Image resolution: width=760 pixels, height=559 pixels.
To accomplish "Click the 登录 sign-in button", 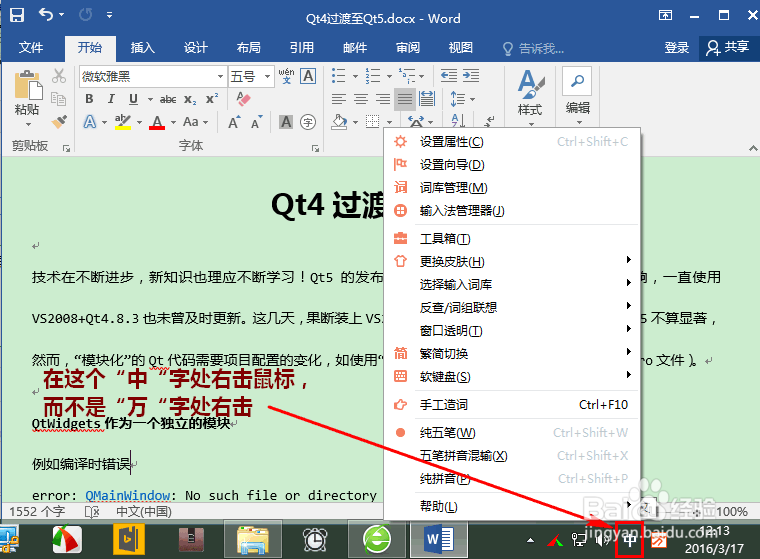I will coord(676,48).
